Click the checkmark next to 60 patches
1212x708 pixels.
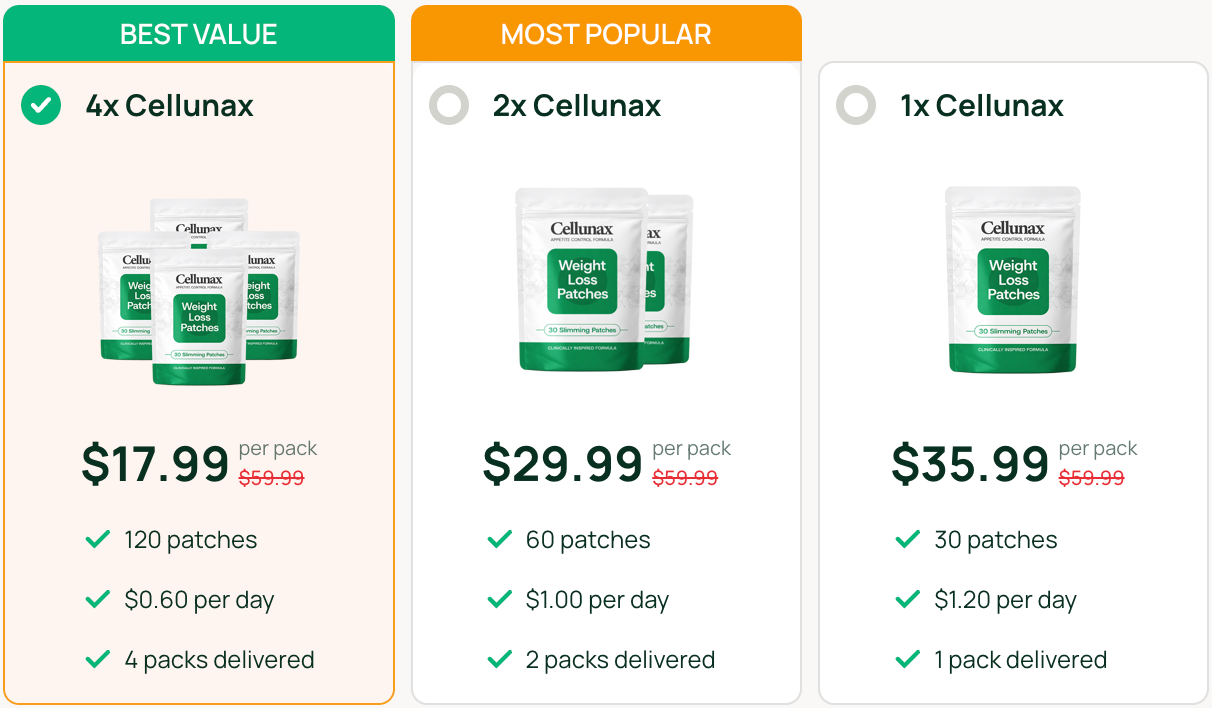coord(499,539)
